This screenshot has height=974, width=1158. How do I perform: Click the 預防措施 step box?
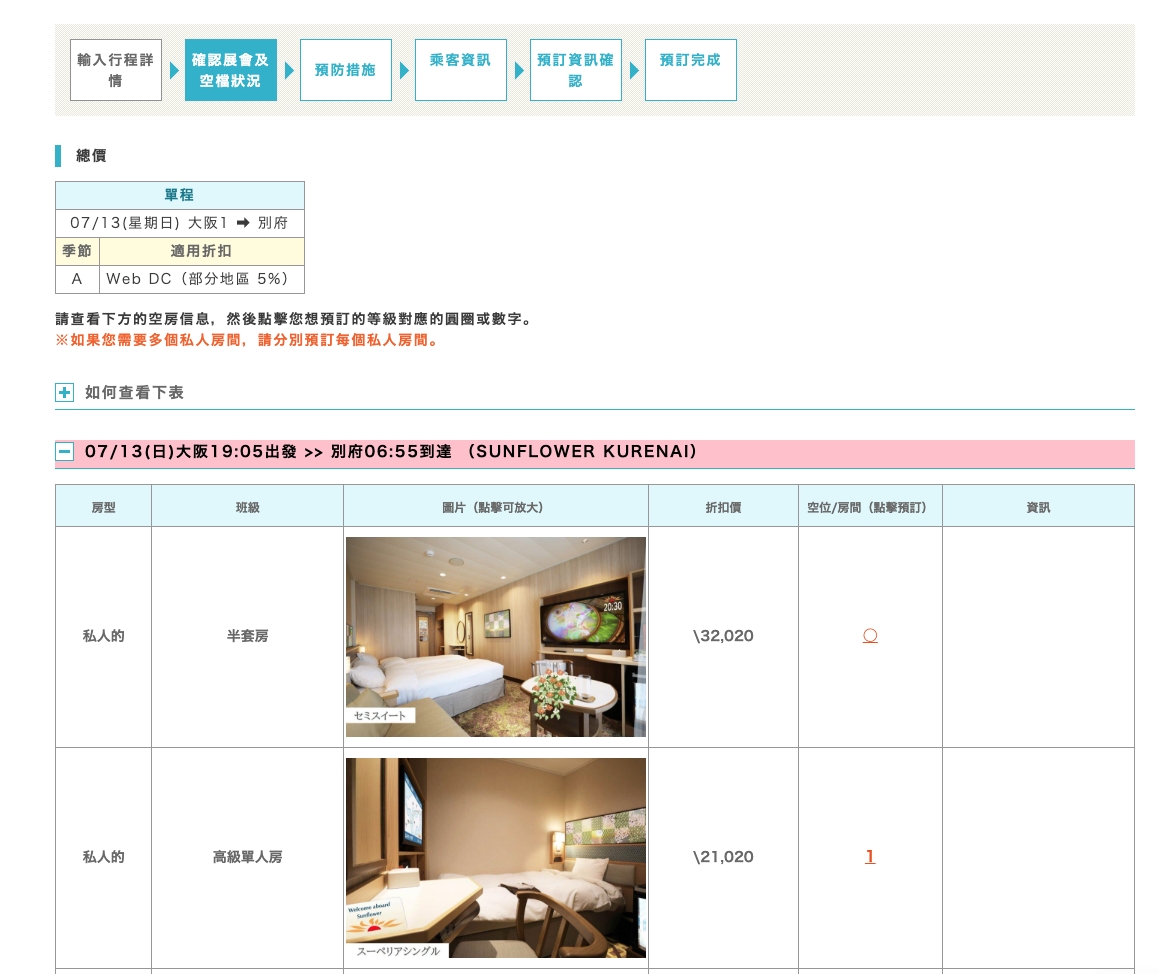[x=346, y=70]
